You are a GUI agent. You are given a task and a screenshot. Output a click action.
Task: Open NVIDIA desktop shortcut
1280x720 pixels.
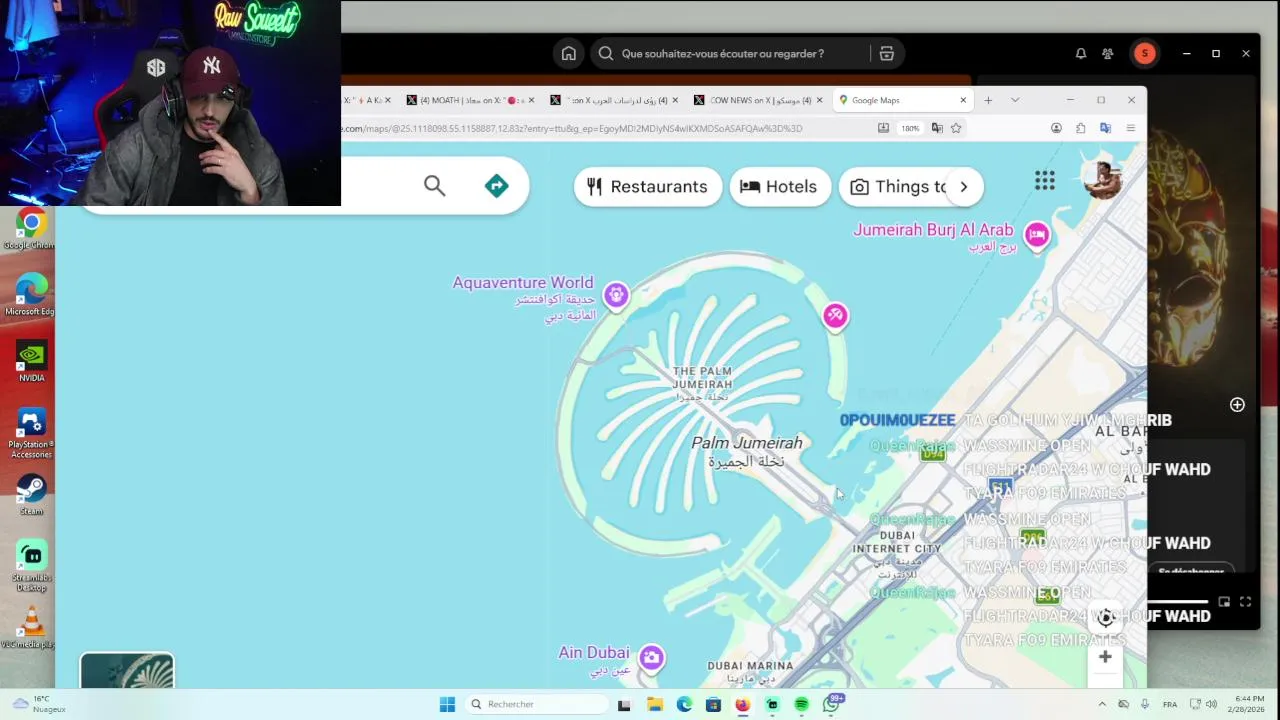[31, 362]
